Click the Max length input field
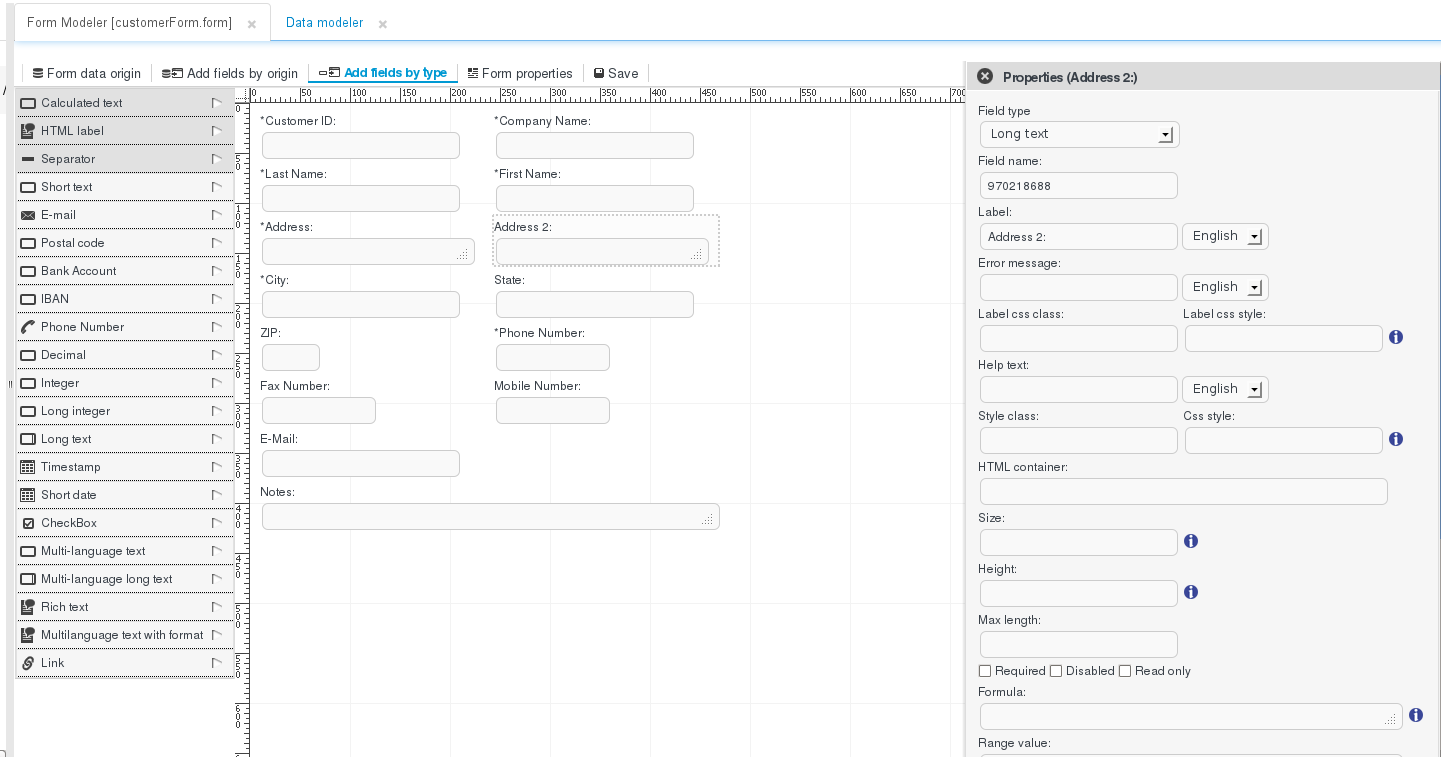 1078,644
